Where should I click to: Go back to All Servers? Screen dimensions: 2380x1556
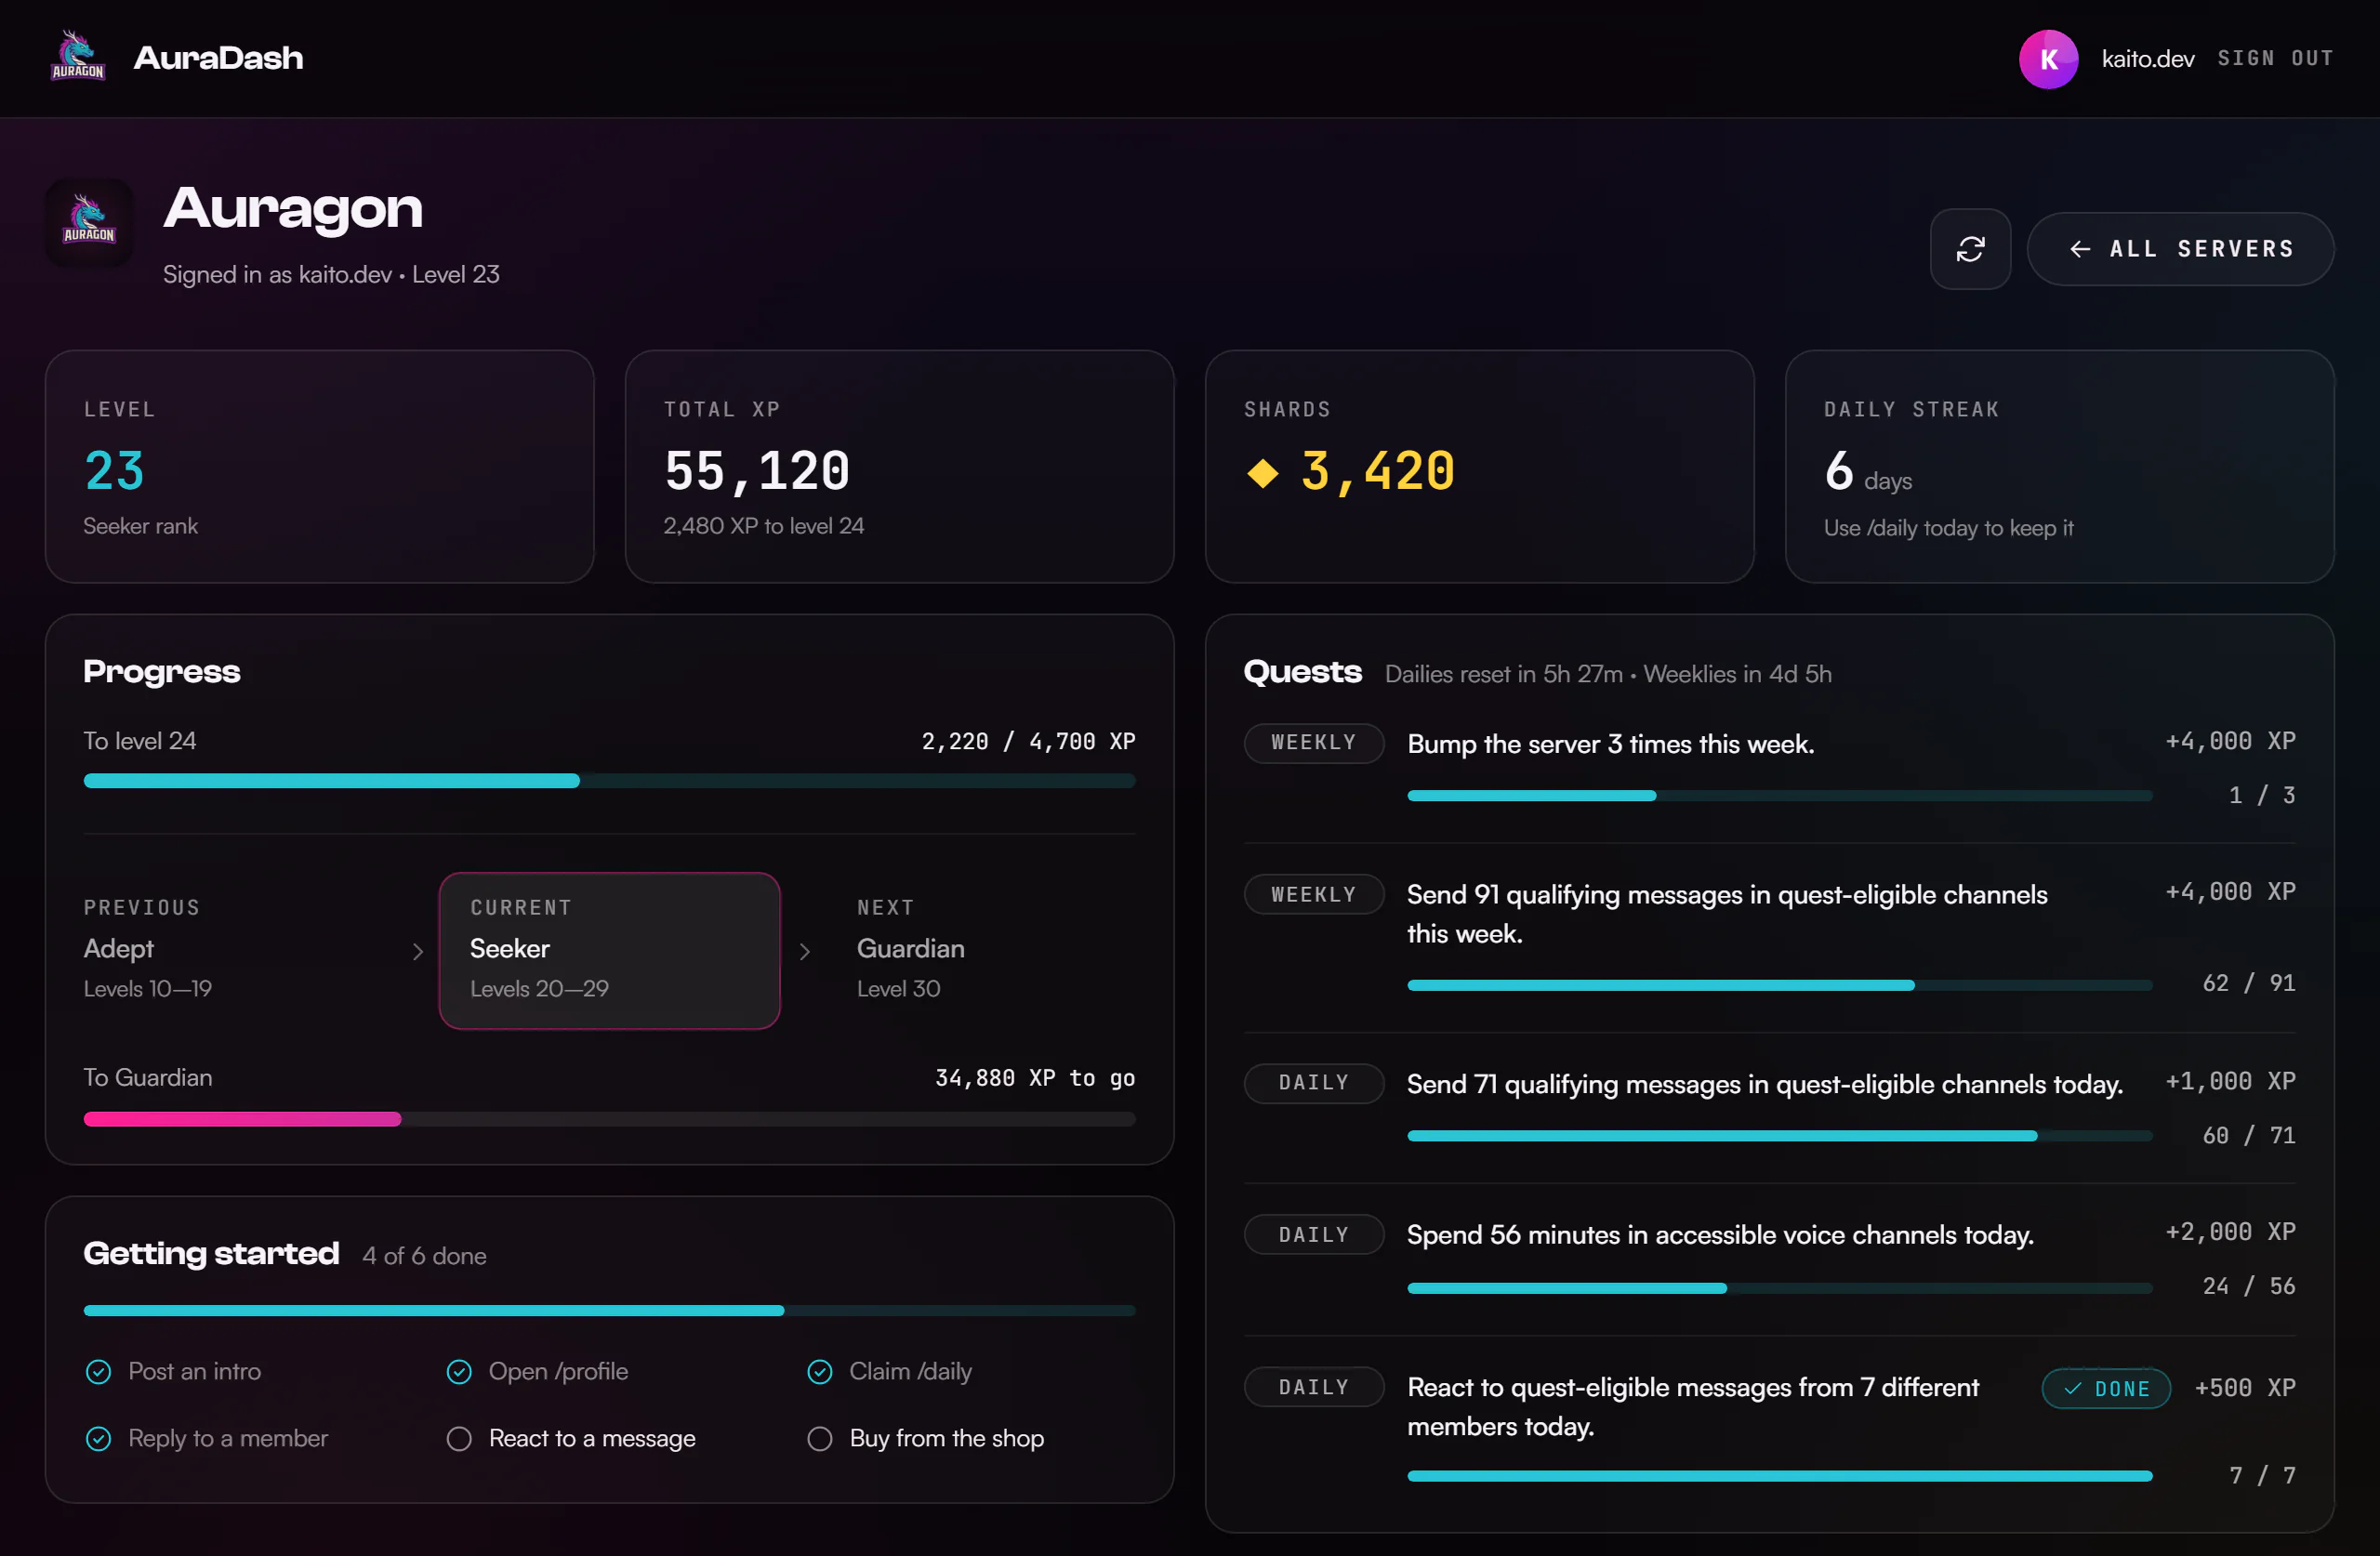click(2180, 249)
